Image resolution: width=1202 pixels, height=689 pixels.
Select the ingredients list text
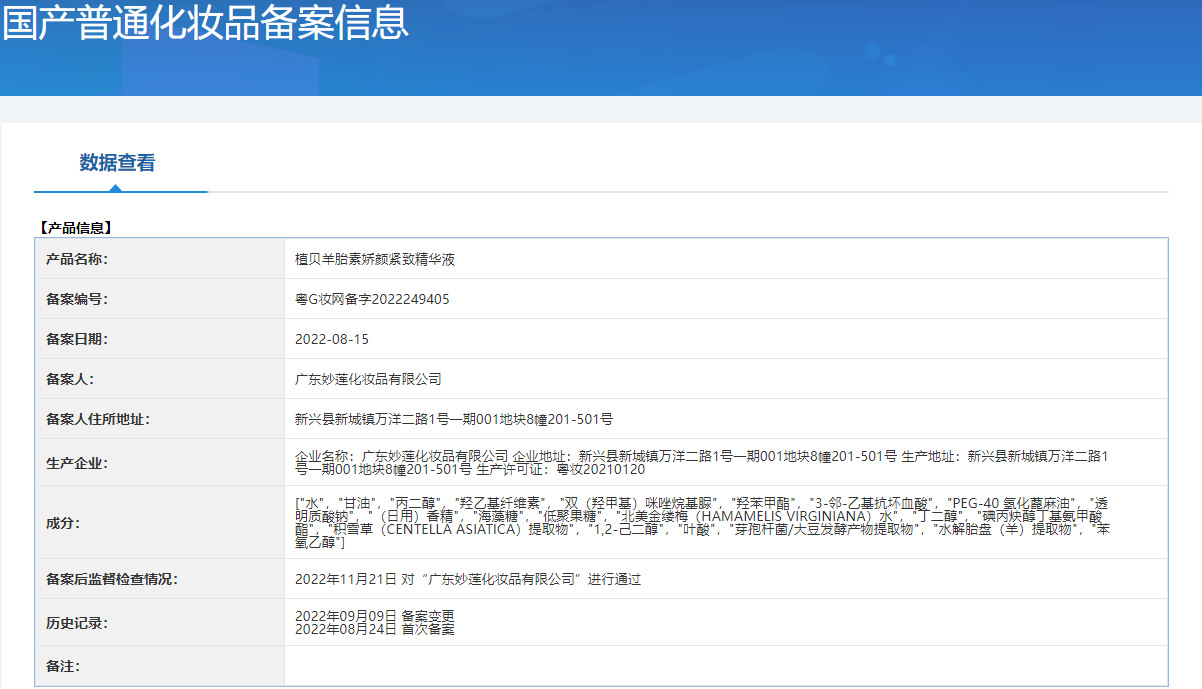703,522
